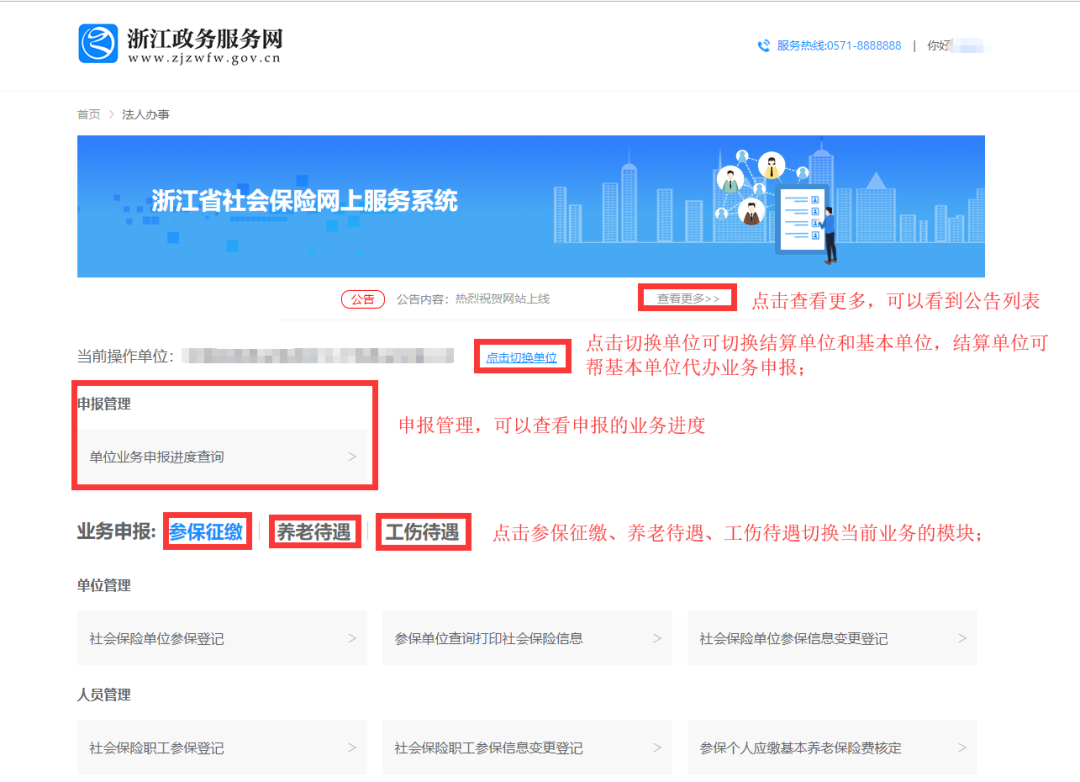The width and height of the screenshot is (1080, 782).
Task: Click the 你好 user greeting
Action: tap(937, 46)
